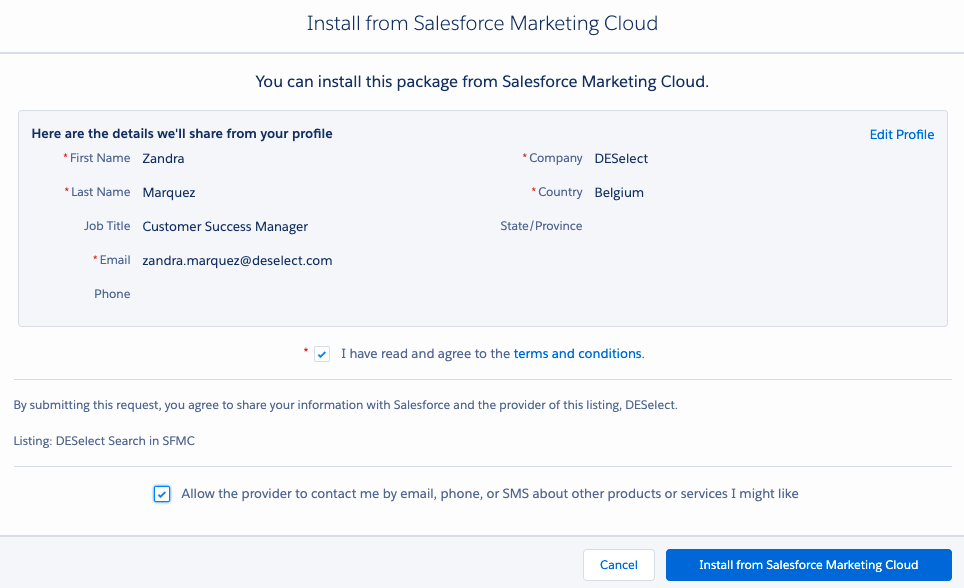Image resolution: width=964 pixels, height=588 pixels.
Task: Click the State/Province label
Action: coord(541,226)
